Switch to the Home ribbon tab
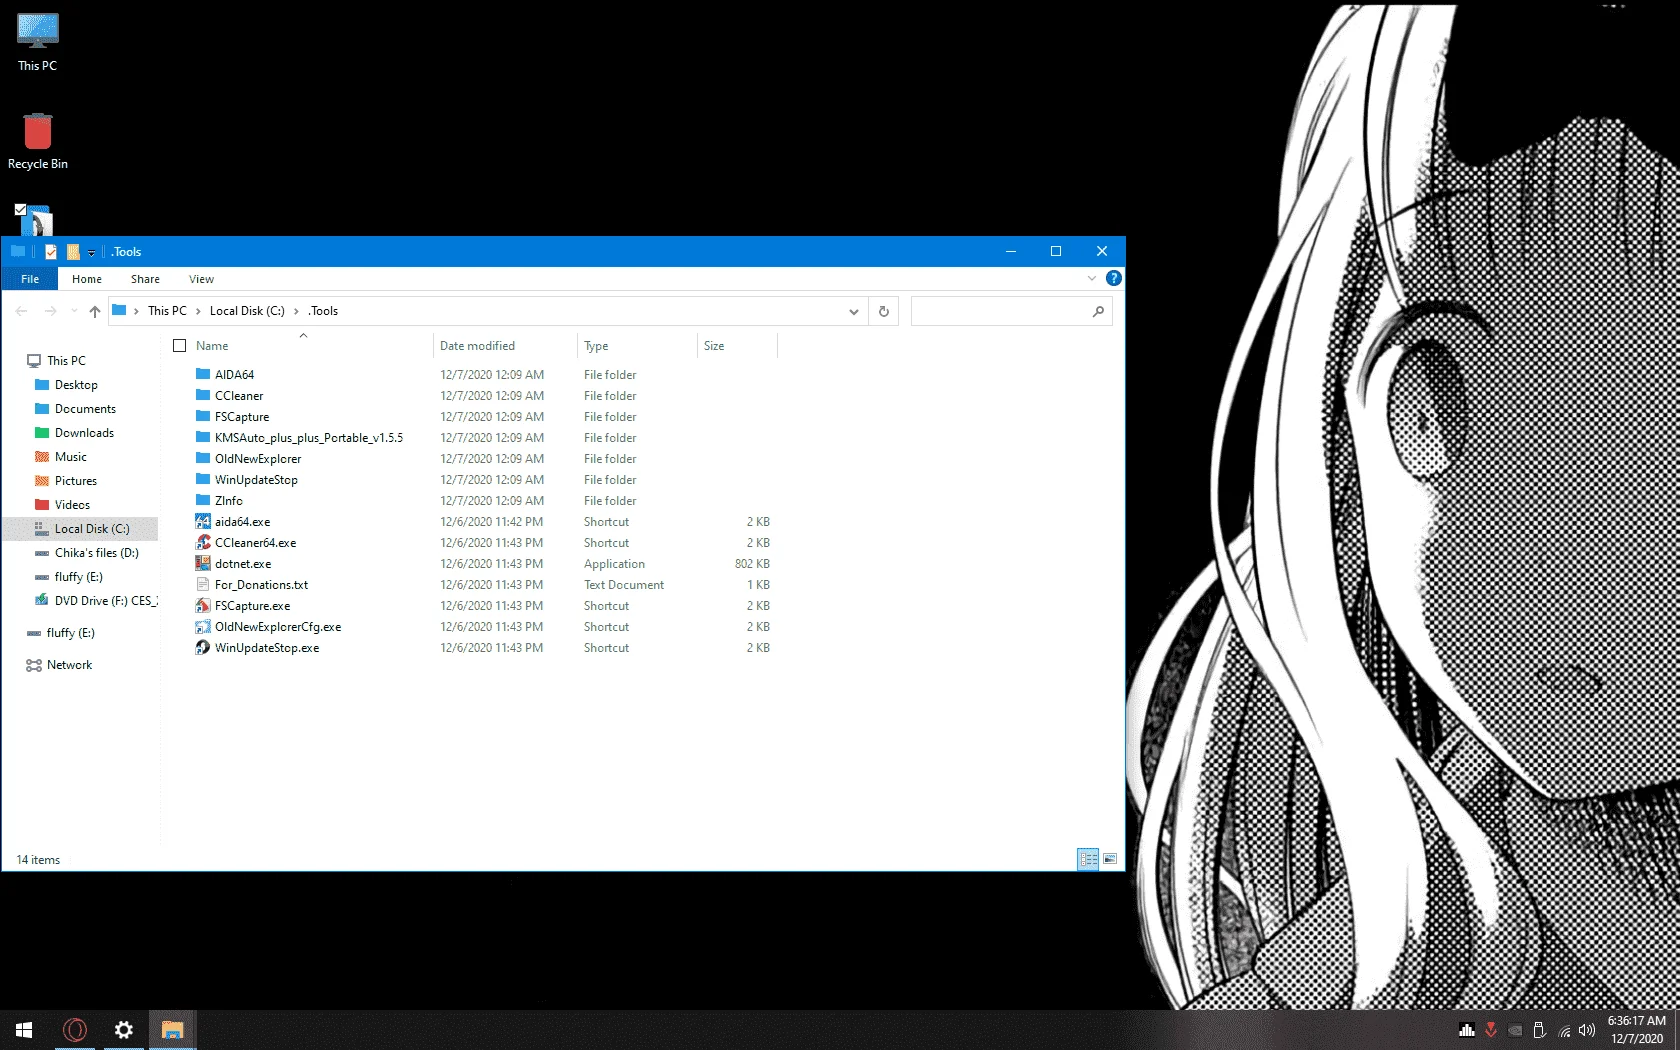The image size is (1680, 1050). pyautogui.click(x=87, y=279)
